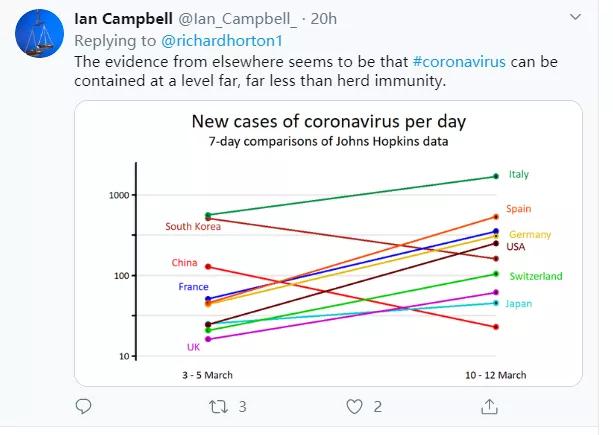The image size is (613, 435).
Task: Click the reply speech bubble icon
Action: click(x=84, y=407)
